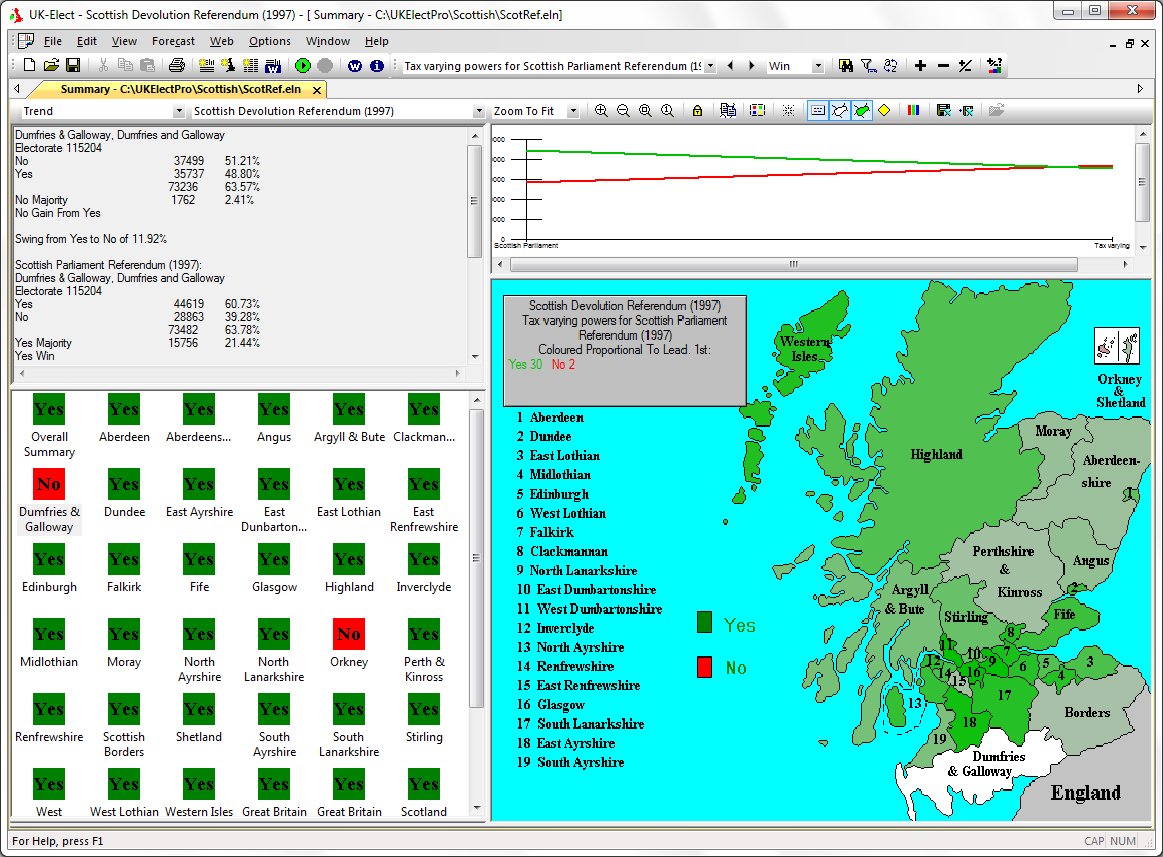Toggle the map outline view button
The image size is (1163, 857).
tap(840, 111)
